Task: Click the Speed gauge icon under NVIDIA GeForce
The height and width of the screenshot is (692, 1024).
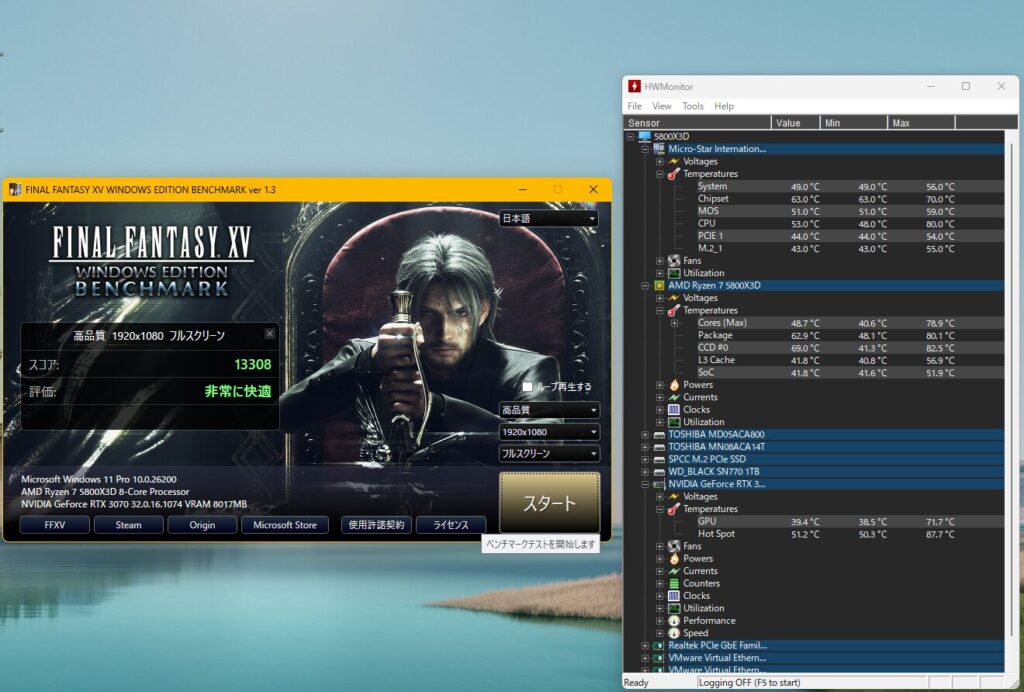Action: 674,633
